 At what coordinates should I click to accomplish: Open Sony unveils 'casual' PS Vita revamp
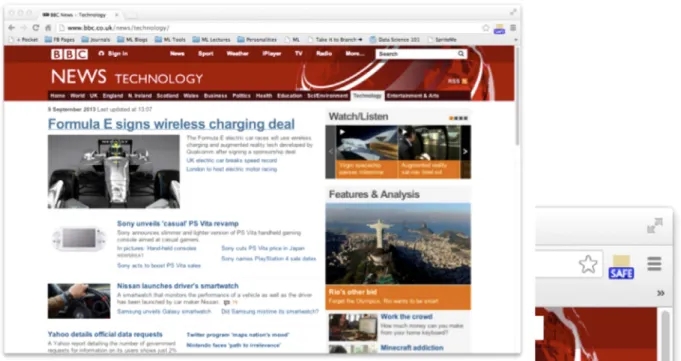pos(178,223)
